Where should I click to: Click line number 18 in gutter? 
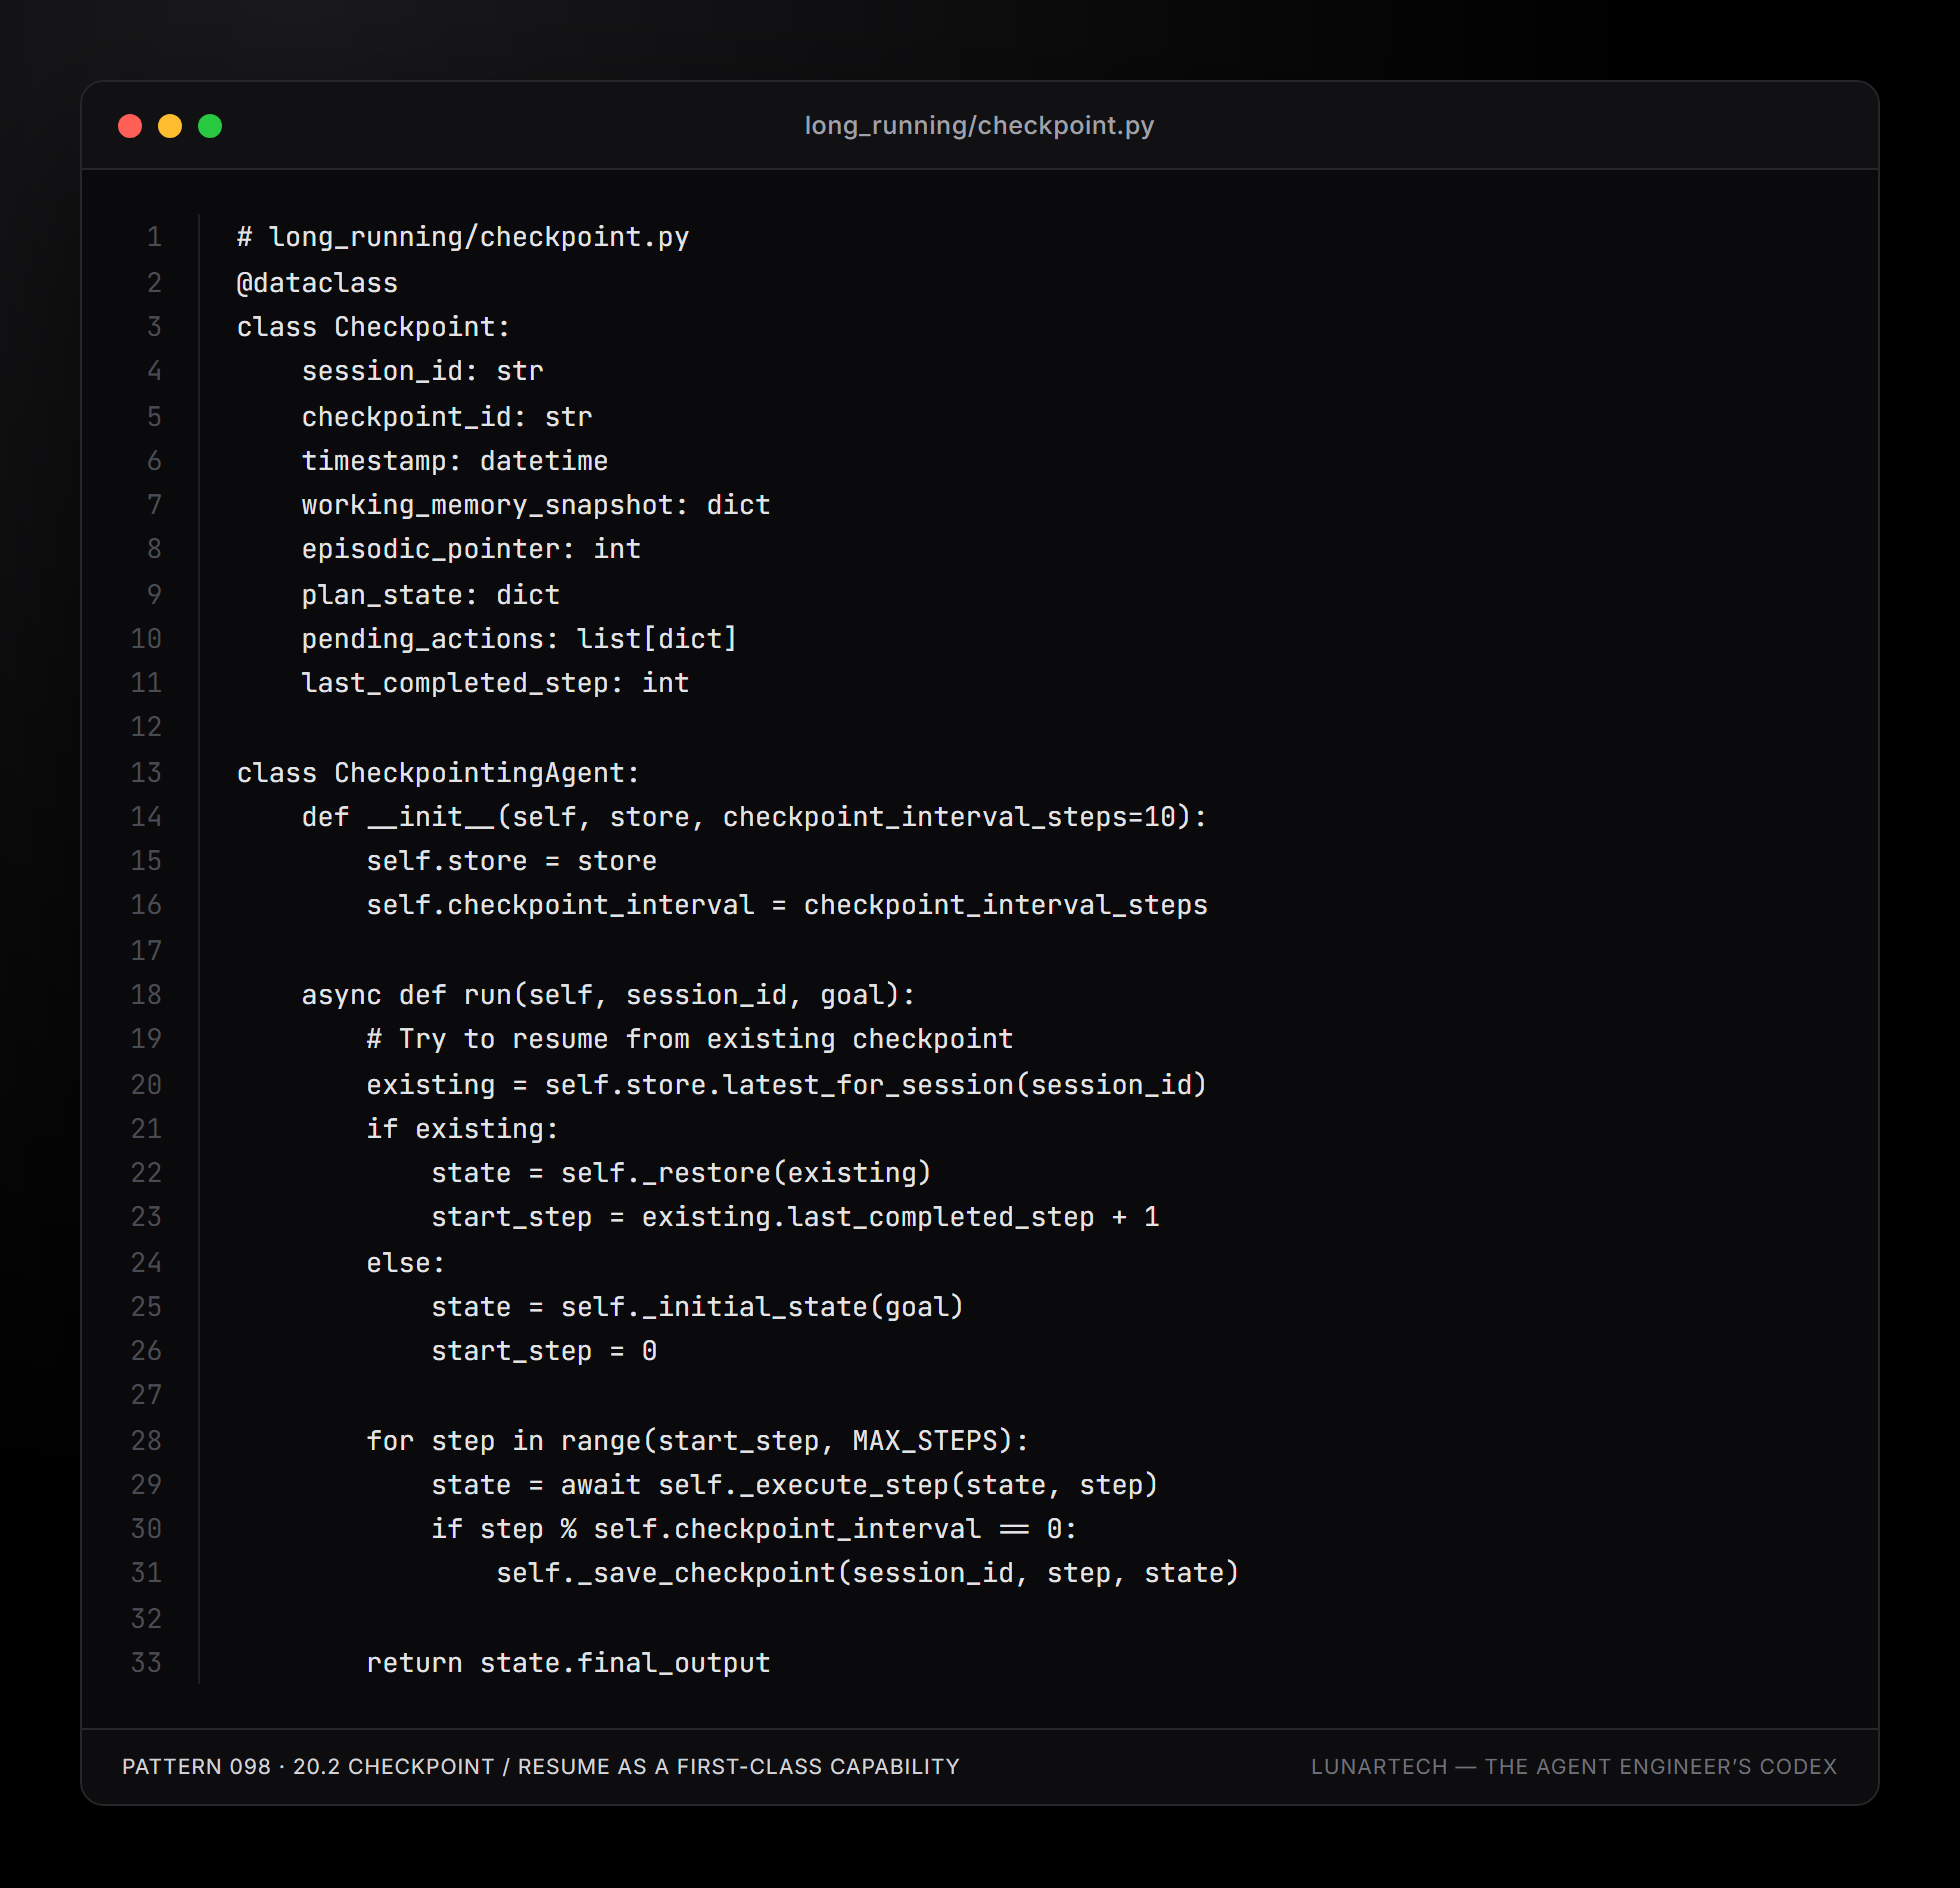tap(146, 995)
